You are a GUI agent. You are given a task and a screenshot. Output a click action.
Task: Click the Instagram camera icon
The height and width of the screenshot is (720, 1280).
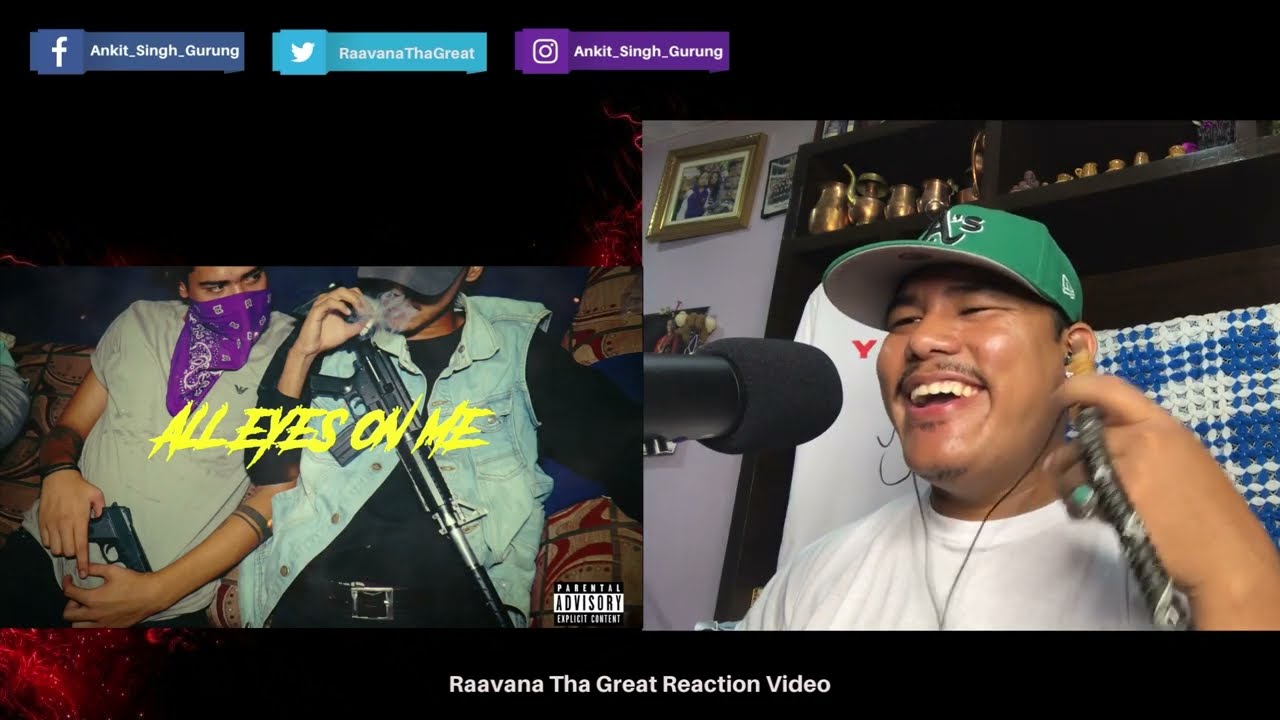(545, 52)
